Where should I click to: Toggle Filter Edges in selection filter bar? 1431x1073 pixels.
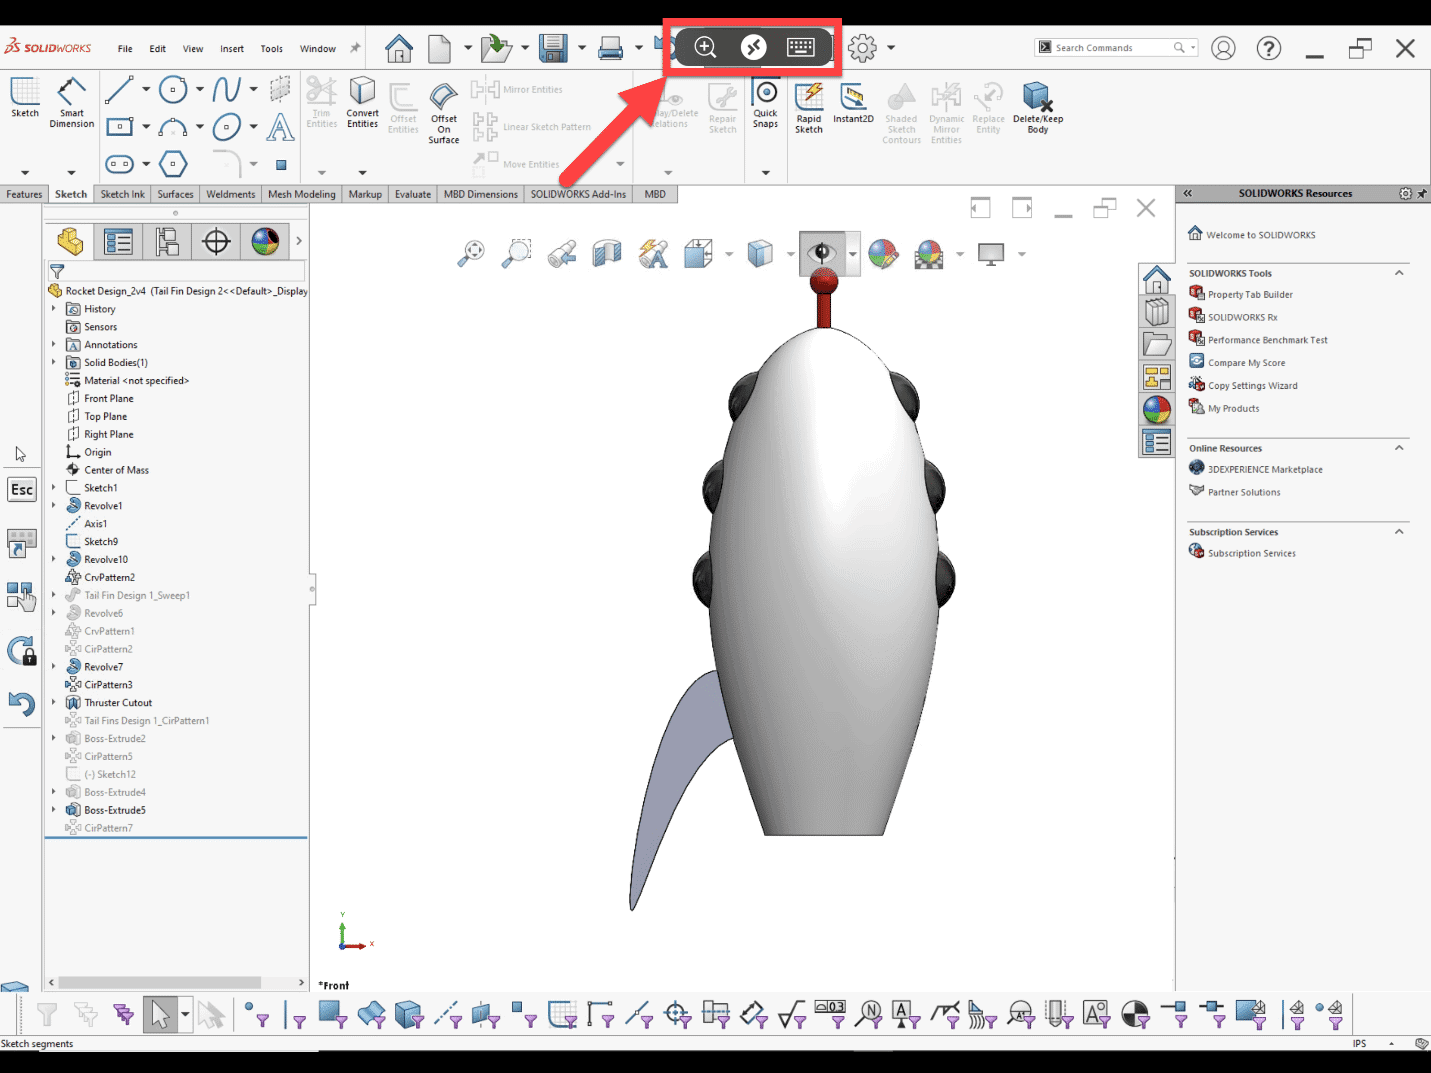click(296, 1015)
